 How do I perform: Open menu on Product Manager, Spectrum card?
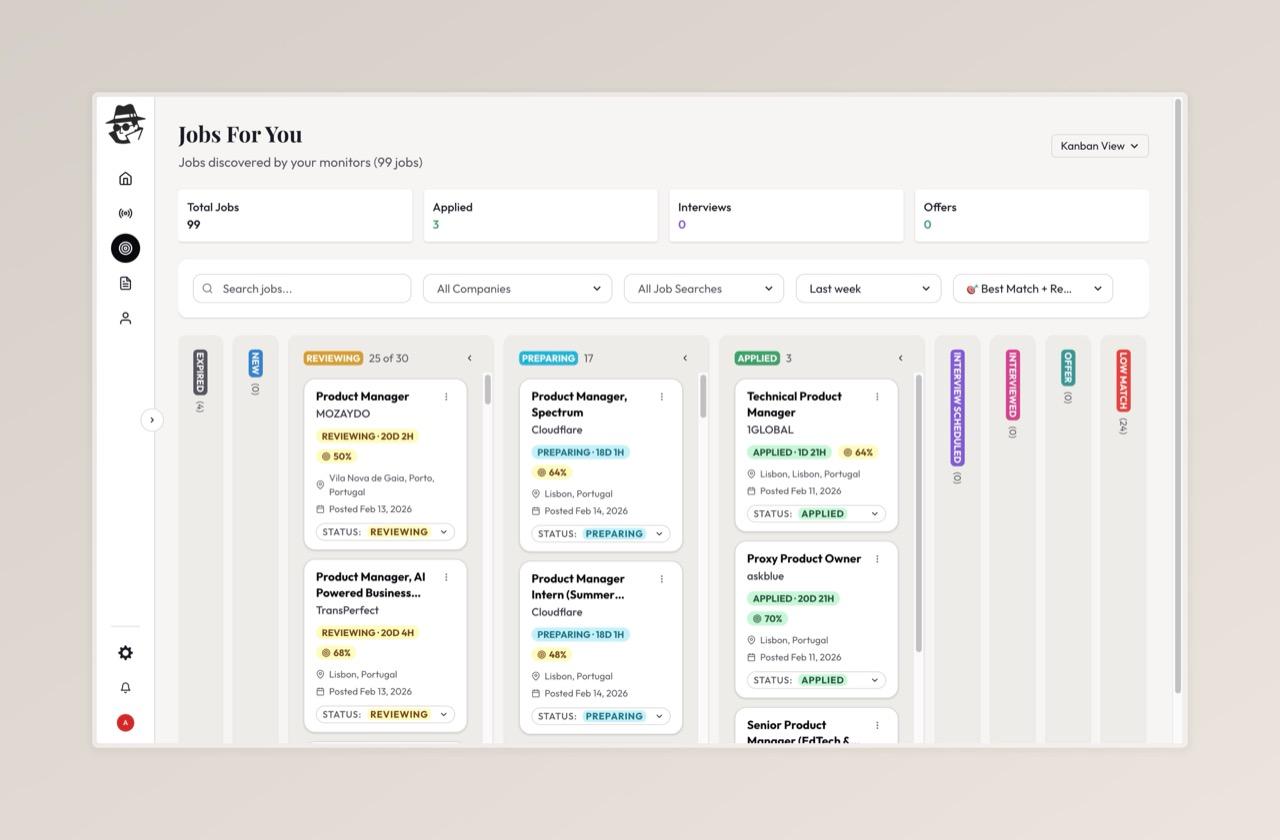point(661,396)
